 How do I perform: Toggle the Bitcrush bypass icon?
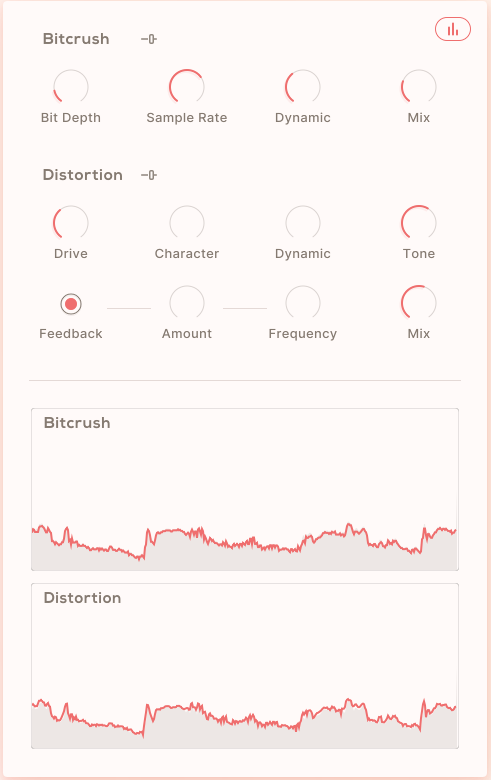point(149,39)
